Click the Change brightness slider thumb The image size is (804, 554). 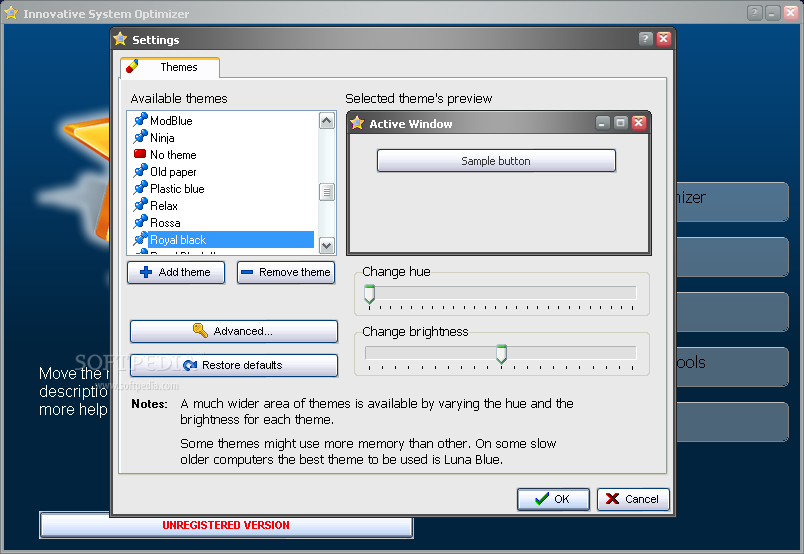tap(501, 354)
